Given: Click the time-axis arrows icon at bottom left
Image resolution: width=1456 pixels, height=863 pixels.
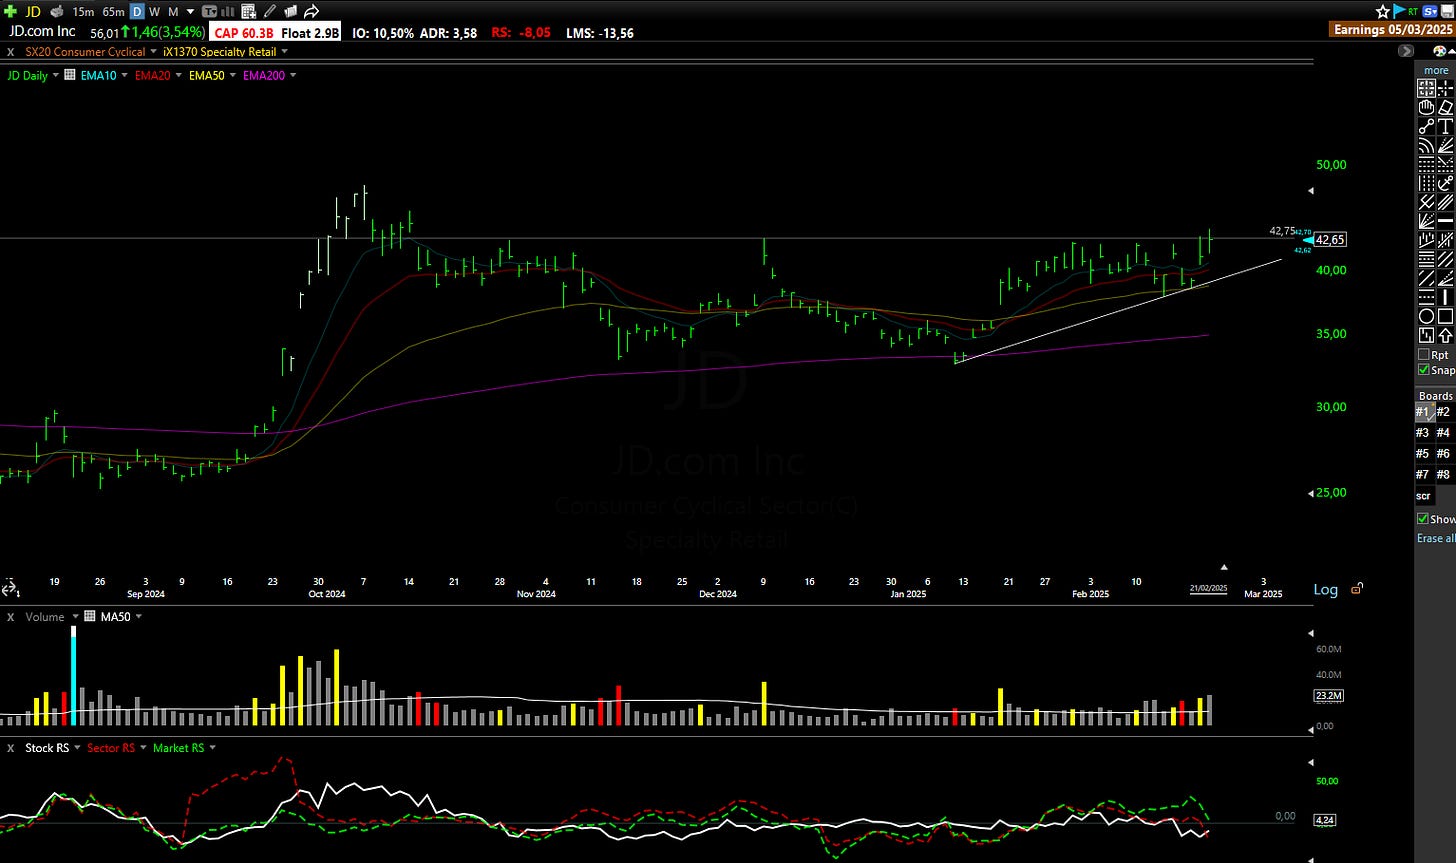Looking at the screenshot, I should pos(10,588).
